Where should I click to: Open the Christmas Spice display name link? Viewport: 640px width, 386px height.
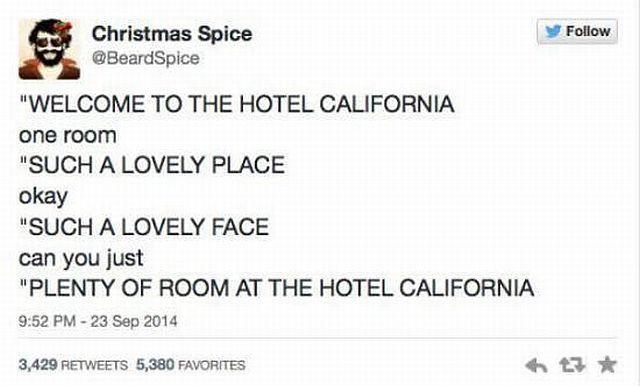[x=172, y=33]
